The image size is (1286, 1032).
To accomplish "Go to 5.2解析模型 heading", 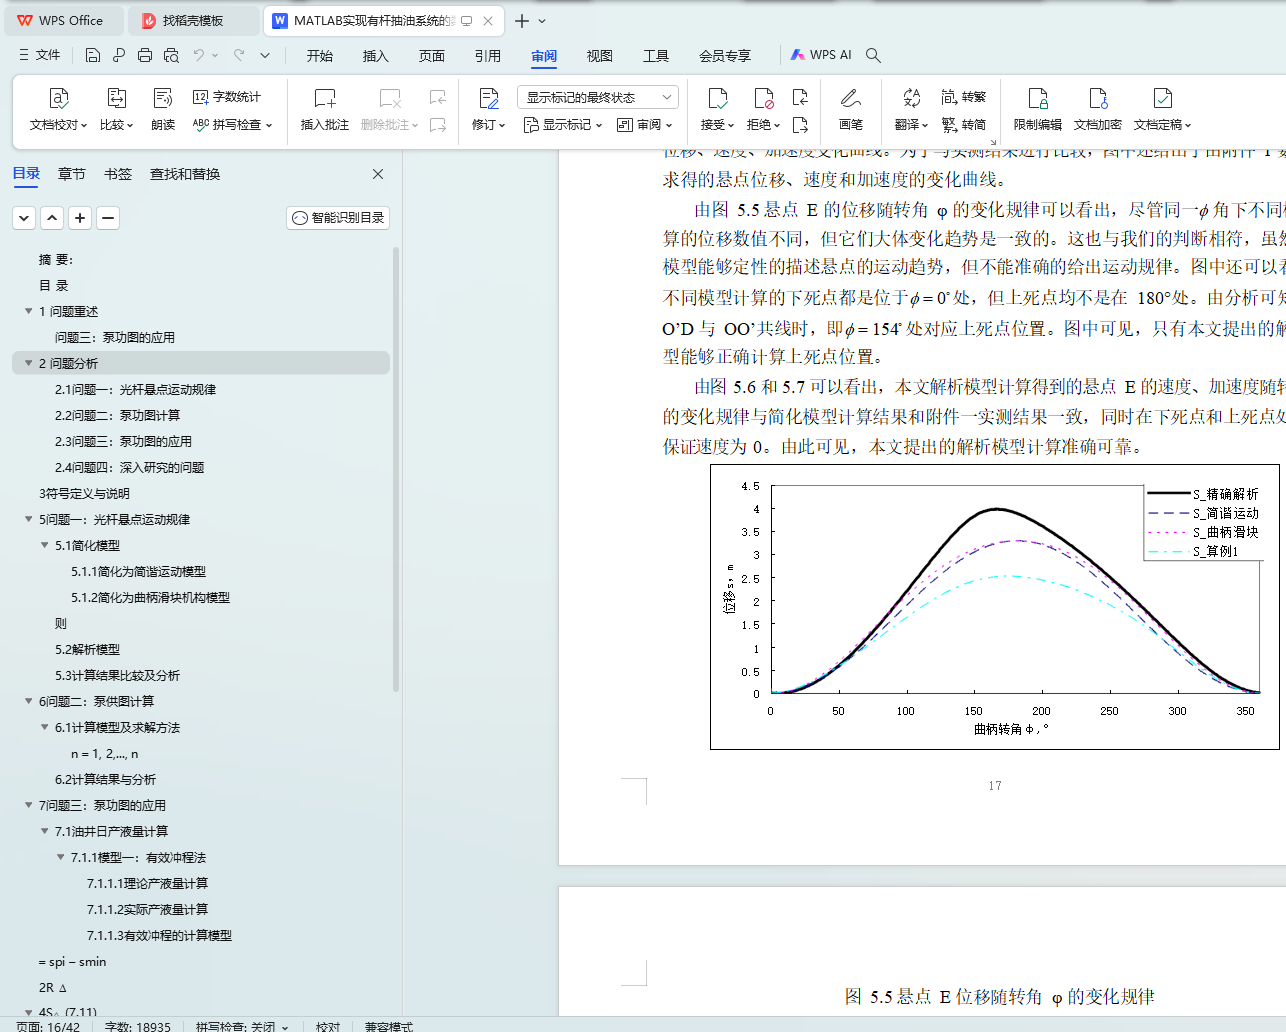I will (x=87, y=649).
